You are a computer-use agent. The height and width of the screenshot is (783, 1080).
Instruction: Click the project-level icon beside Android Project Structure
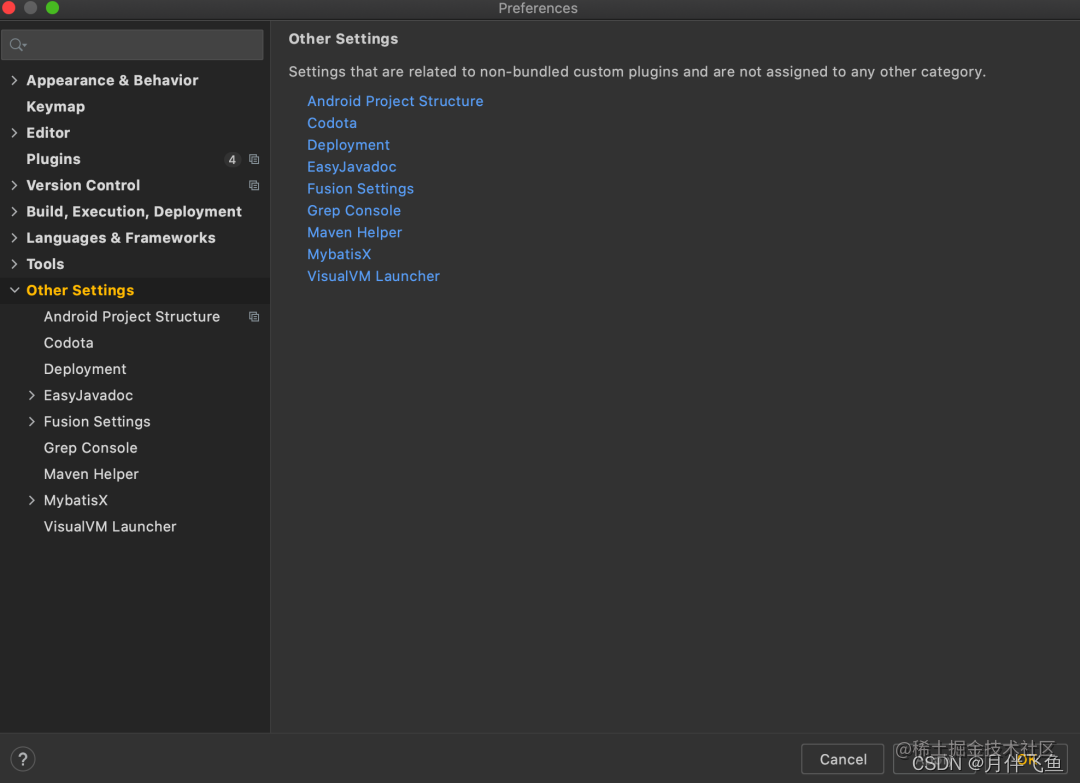point(254,317)
